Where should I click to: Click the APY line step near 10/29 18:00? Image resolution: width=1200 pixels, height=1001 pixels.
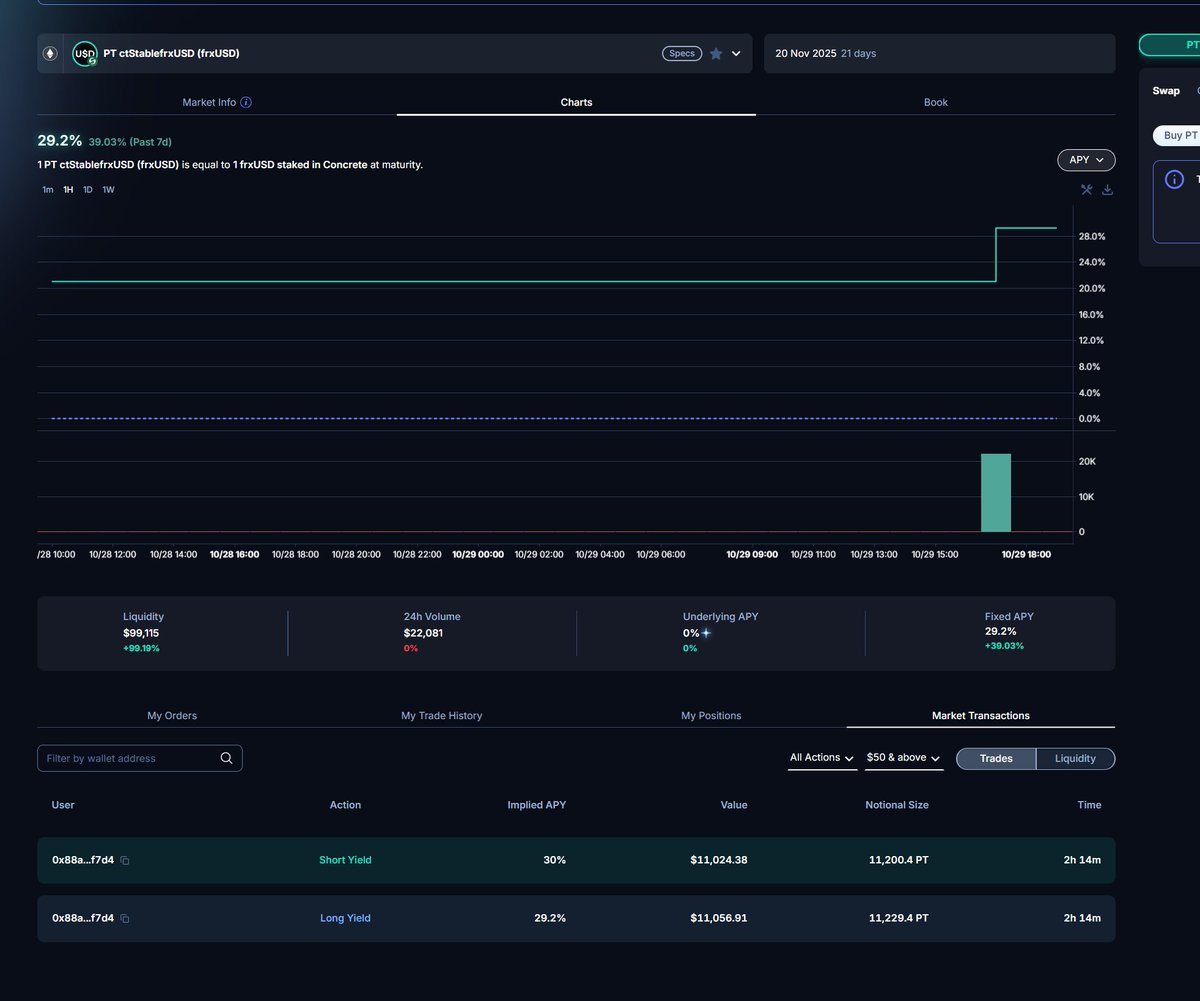click(996, 254)
